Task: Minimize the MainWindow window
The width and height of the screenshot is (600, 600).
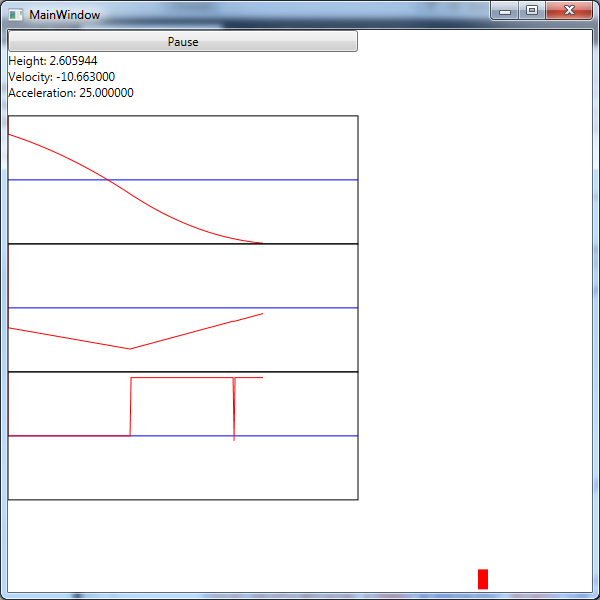Action: 506,10
